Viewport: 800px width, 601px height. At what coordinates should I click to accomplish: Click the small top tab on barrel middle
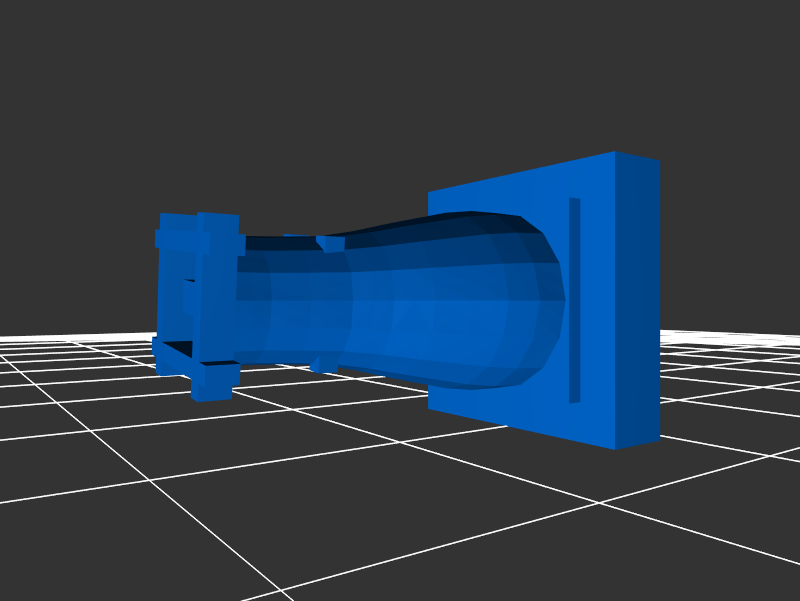tap(330, 243)
